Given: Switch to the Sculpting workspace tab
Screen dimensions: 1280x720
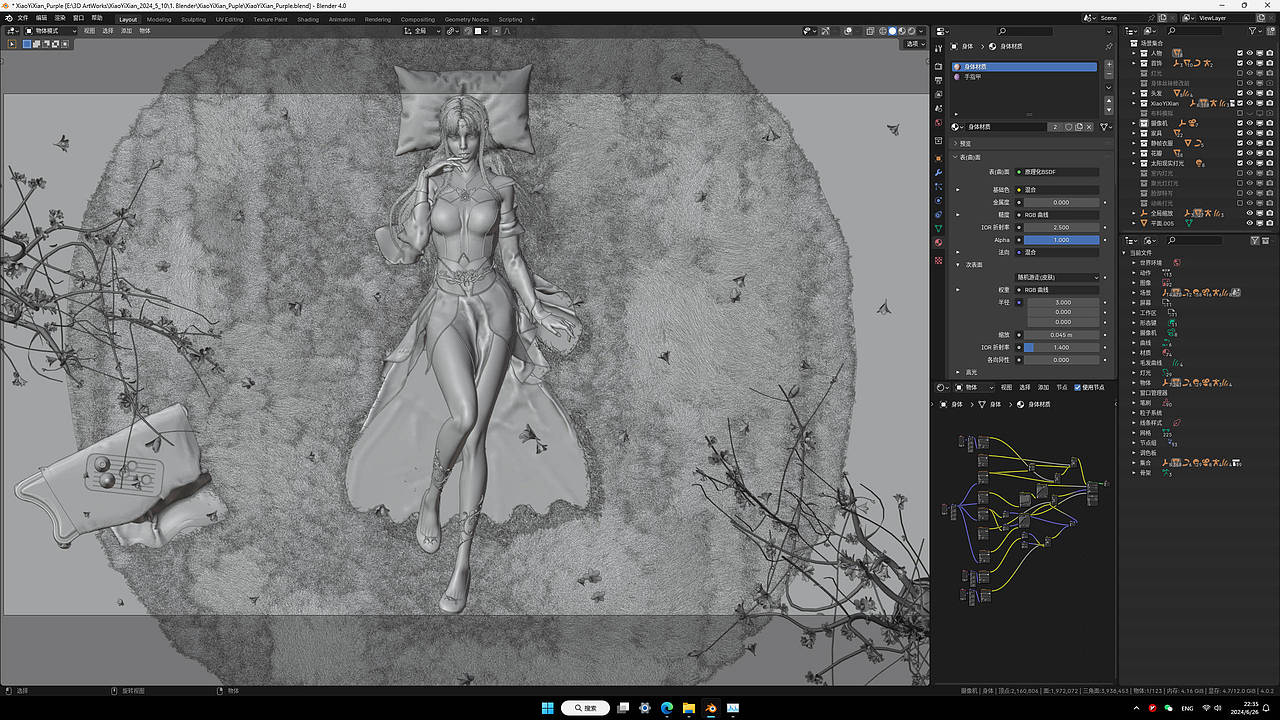Looking at the screenshot, I should pos(193,19).
